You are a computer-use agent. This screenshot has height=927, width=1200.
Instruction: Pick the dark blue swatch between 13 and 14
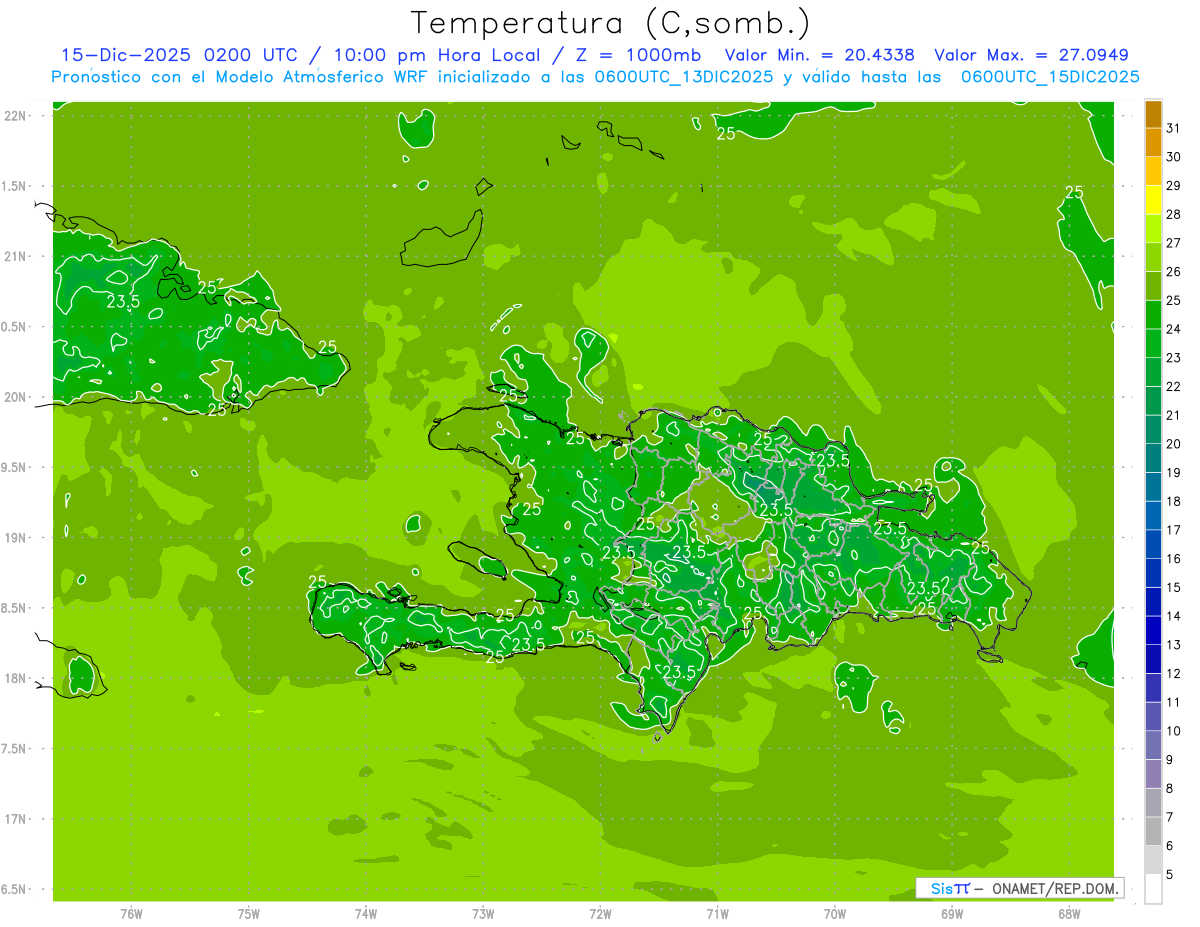1153,630
